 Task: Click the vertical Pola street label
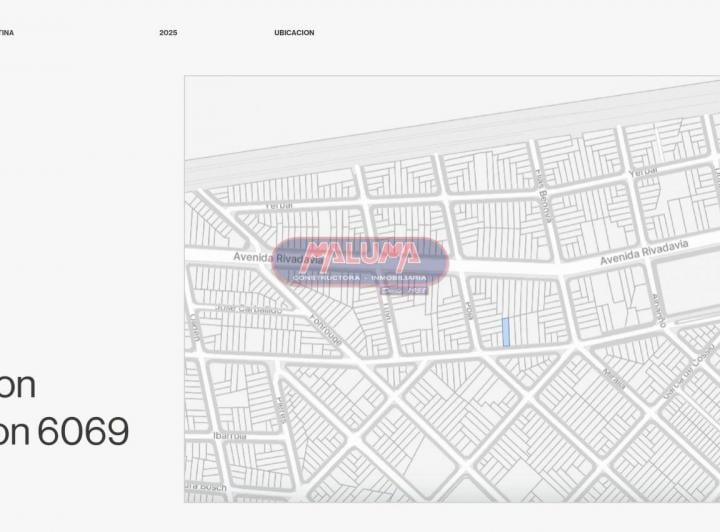point(468,310)
